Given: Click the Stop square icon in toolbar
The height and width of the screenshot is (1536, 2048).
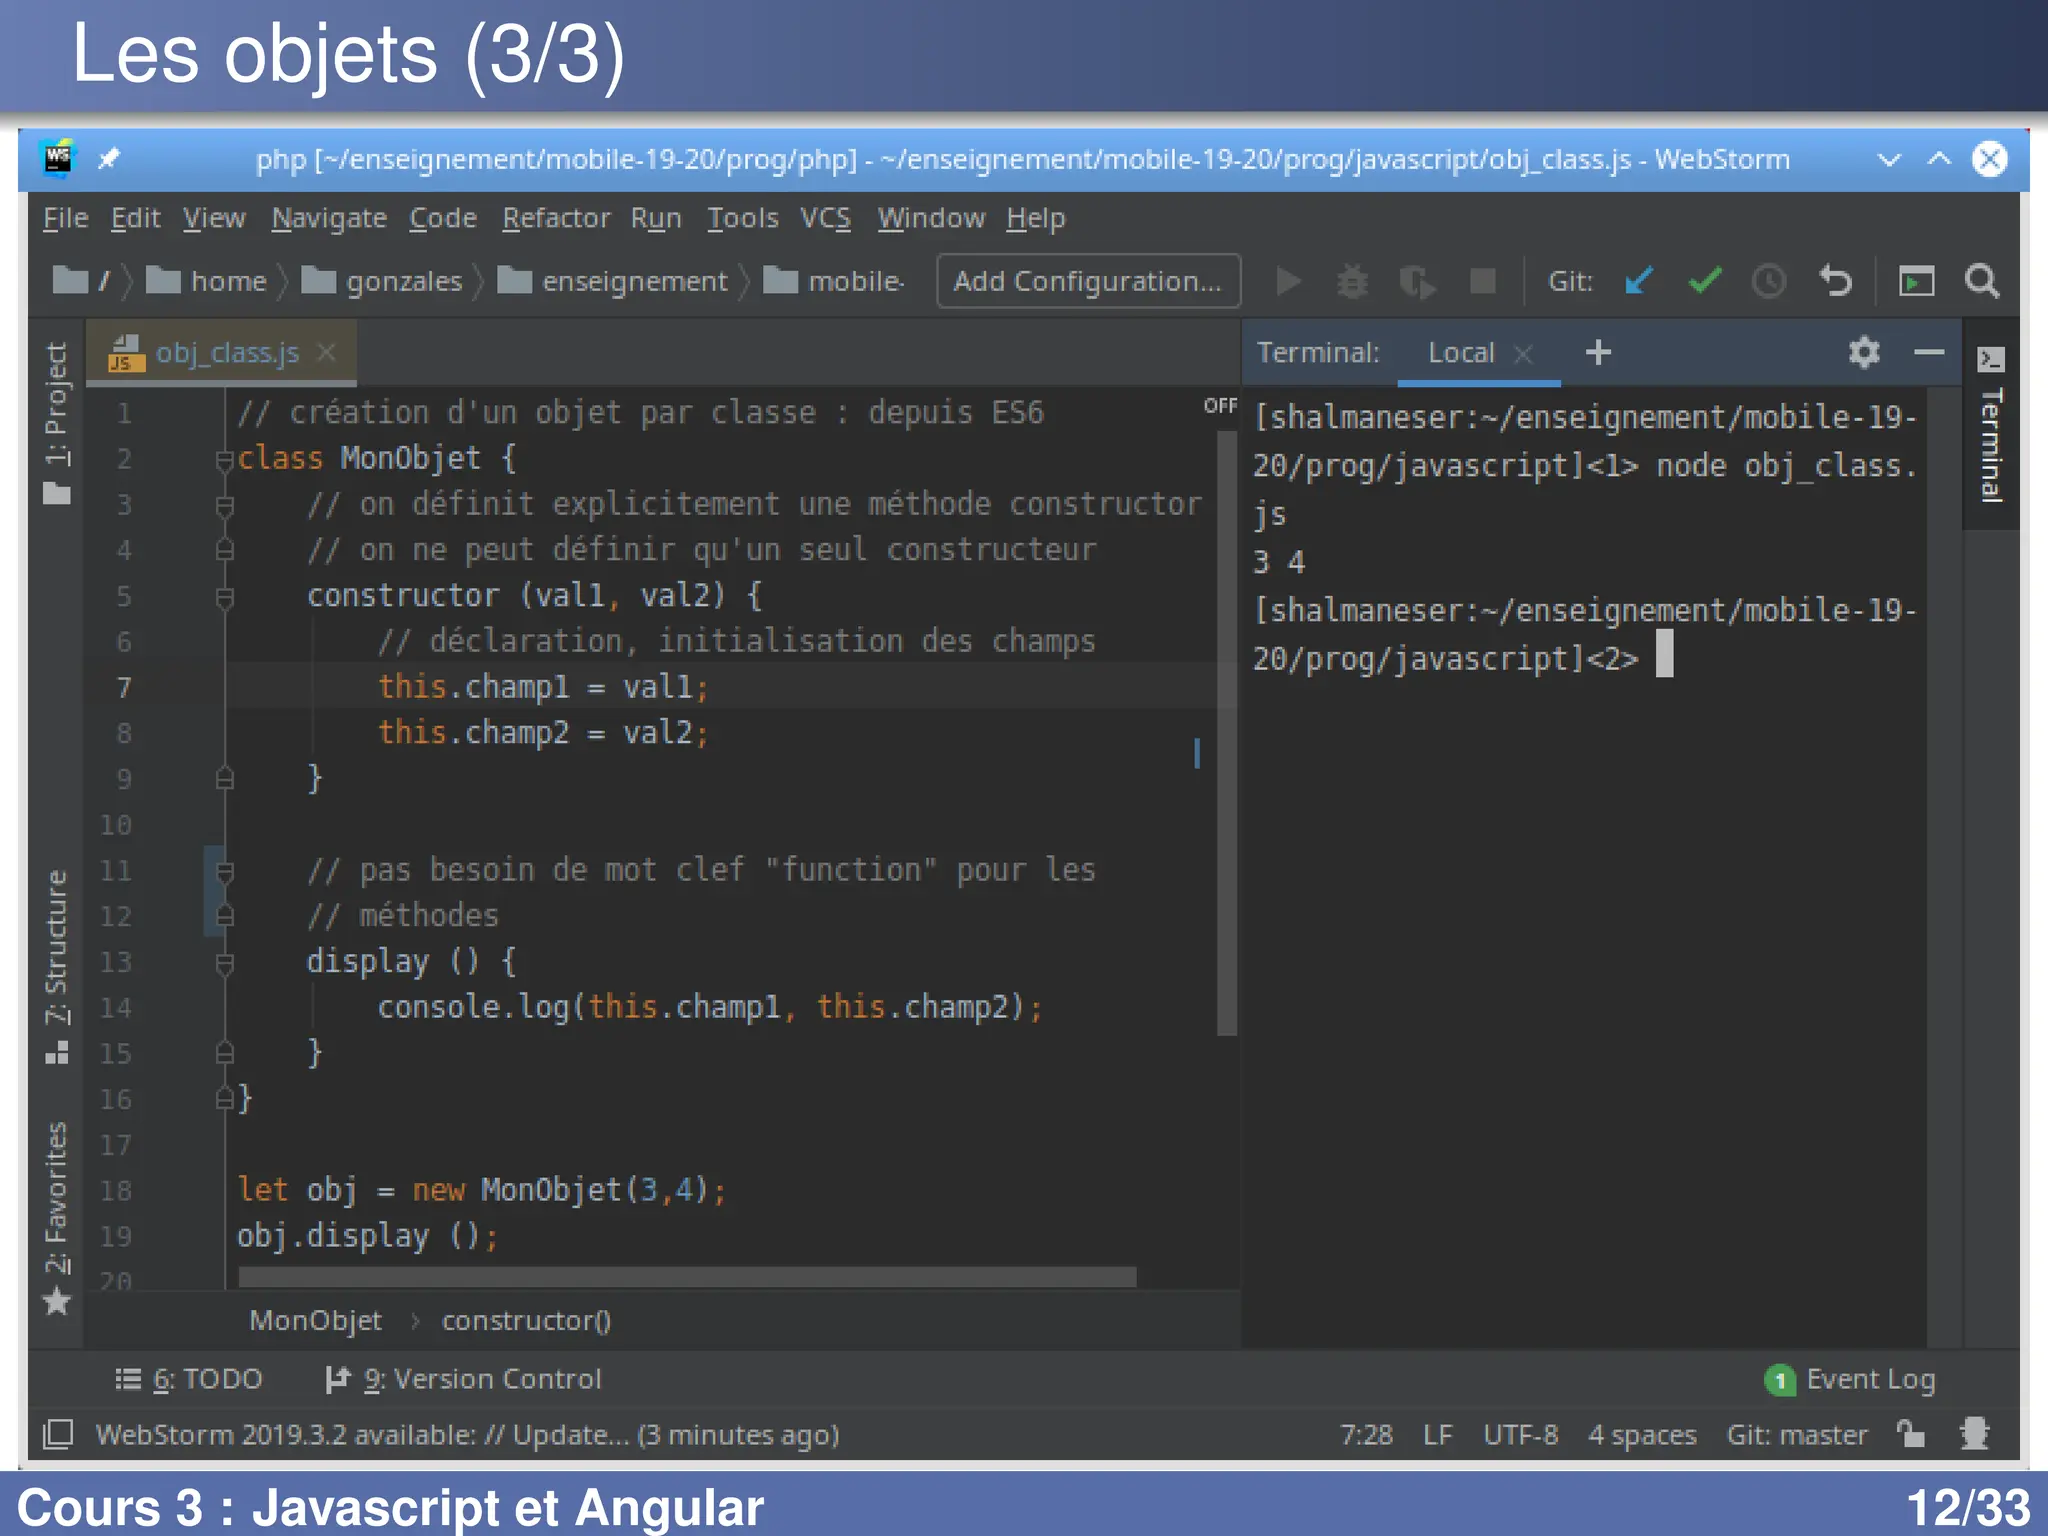Looking at the screenshot, I should point(1482,282).
